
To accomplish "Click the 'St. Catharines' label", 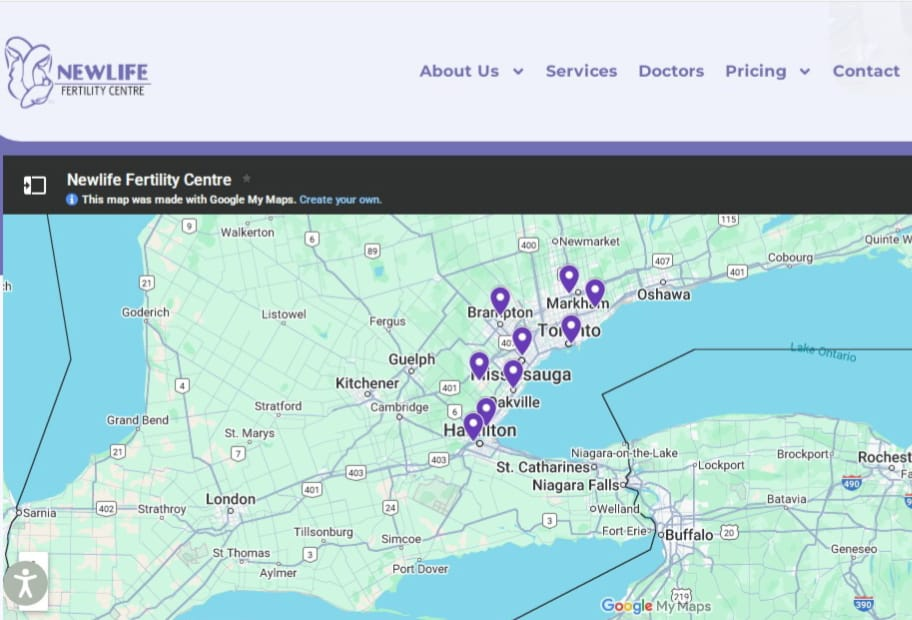I will (543, 467).
